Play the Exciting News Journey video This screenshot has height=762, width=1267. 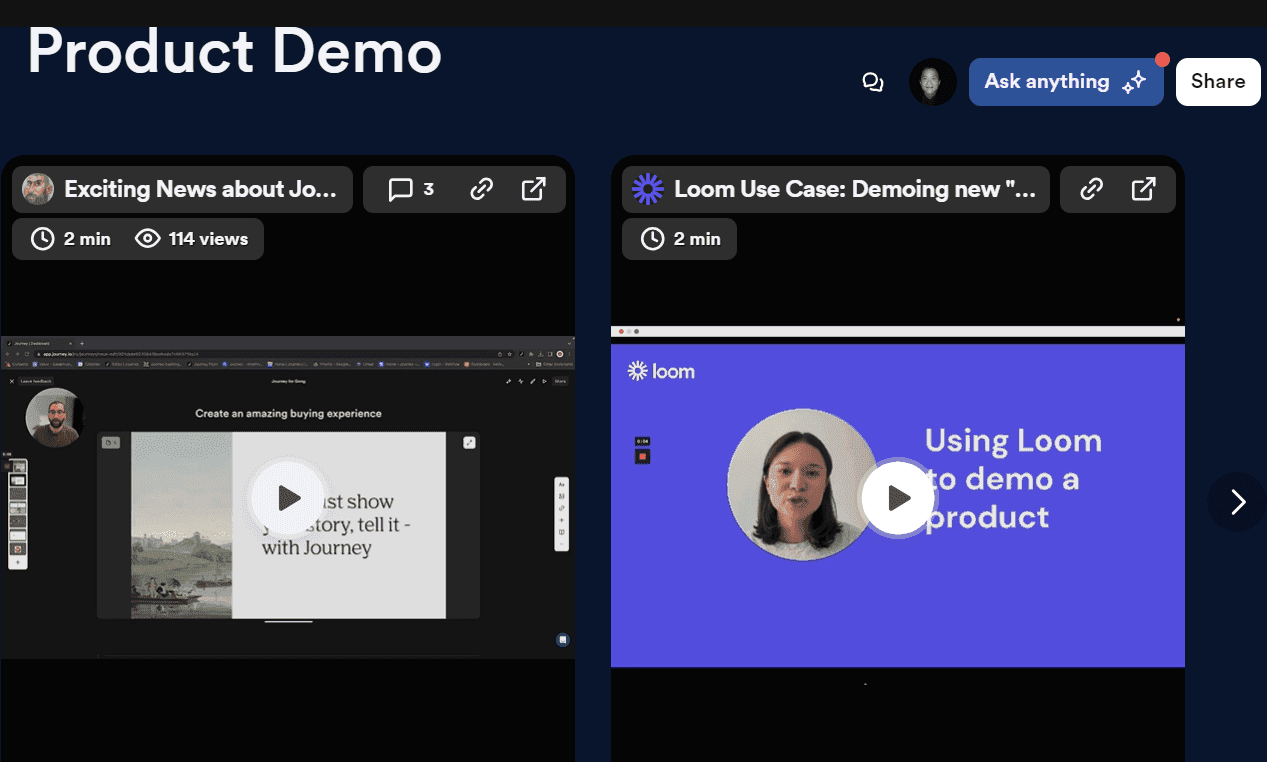click(x=288, y=497)
